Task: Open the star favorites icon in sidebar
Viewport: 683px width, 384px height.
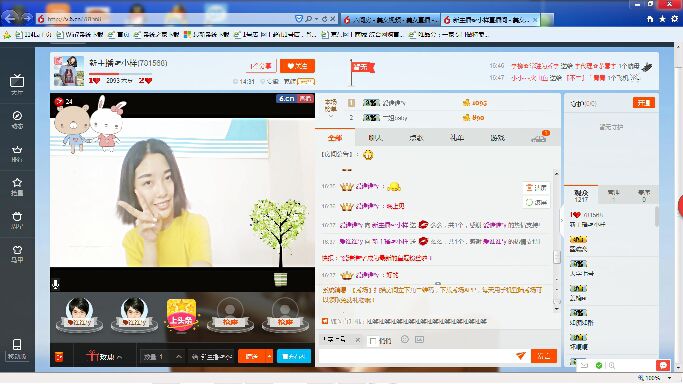Action: tap(17, 182)
